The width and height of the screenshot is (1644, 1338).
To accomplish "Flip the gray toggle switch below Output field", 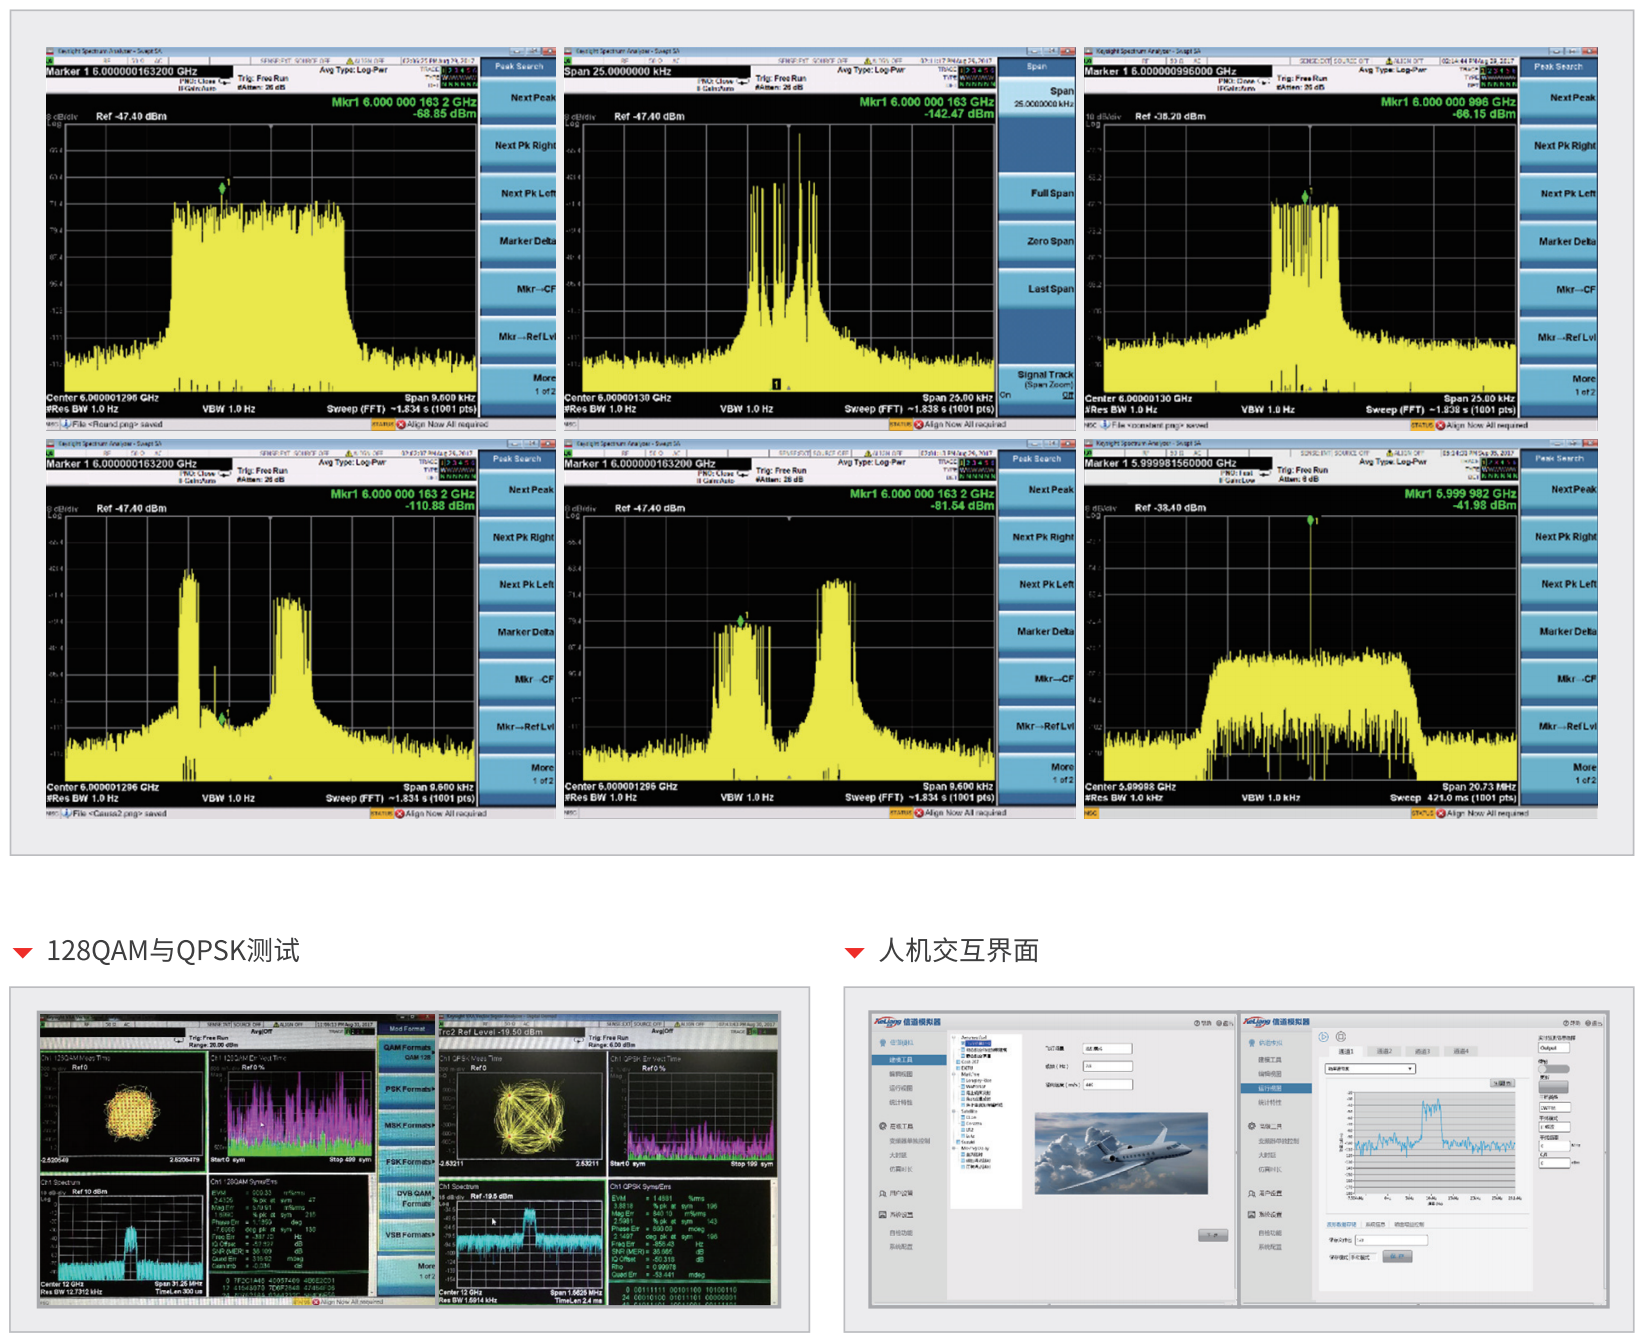I will tap(1553, 1069).
